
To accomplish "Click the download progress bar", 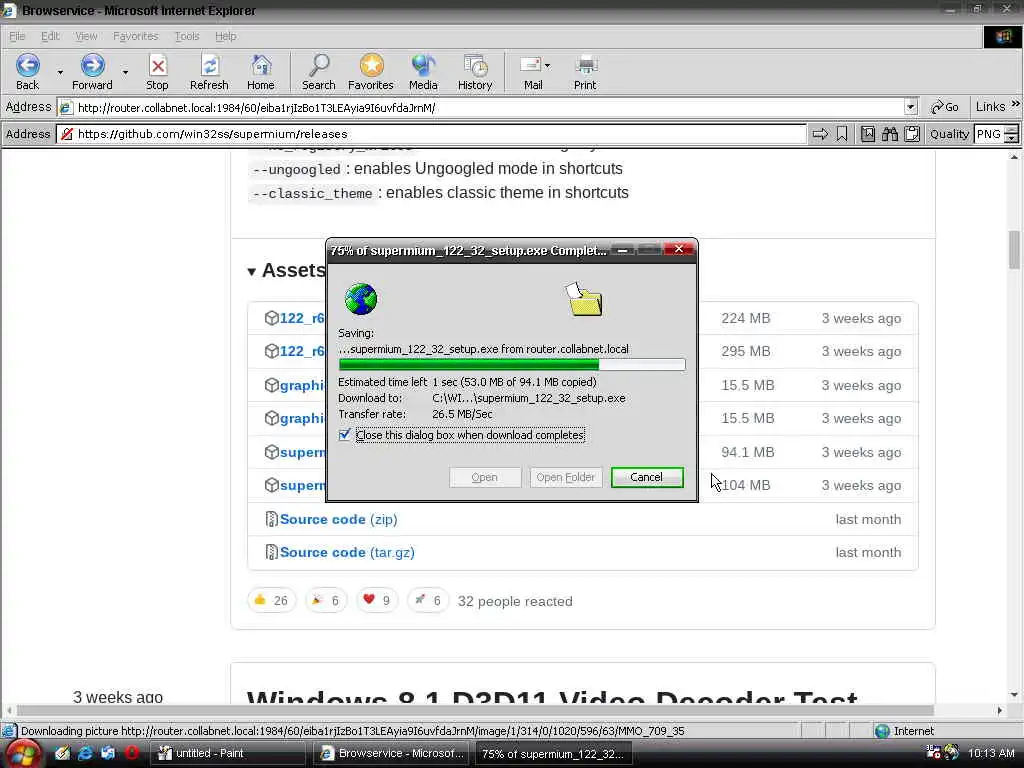I will pyautogui.click(x=512, y=365).
